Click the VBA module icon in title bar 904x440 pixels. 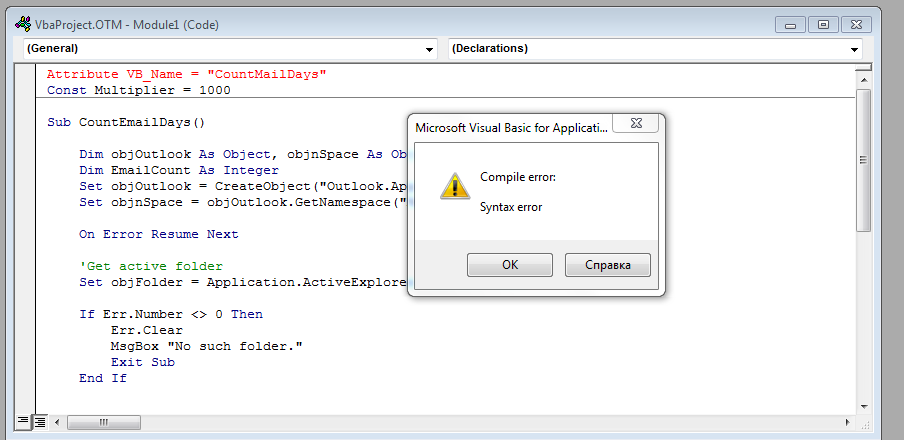pos(21,24)
